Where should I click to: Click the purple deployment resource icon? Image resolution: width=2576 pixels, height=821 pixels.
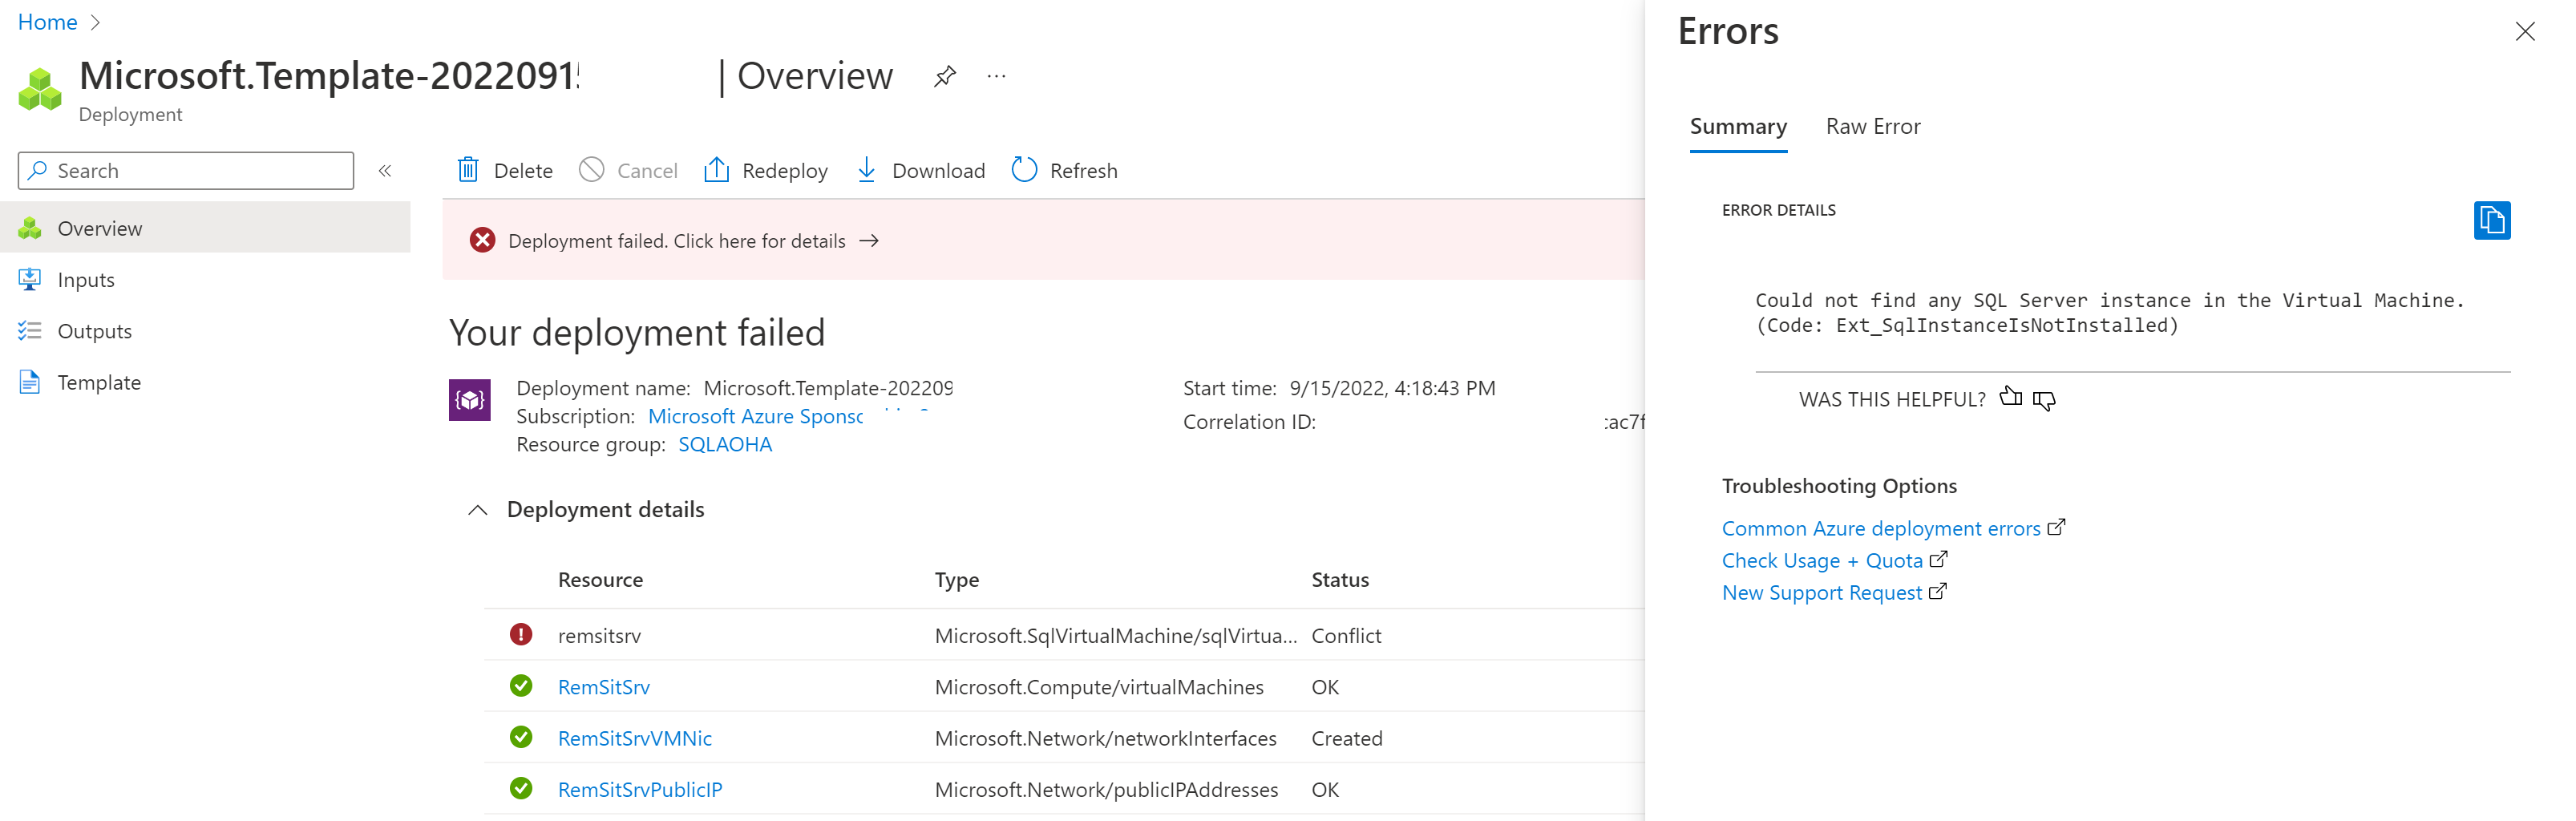click(469, 400)
